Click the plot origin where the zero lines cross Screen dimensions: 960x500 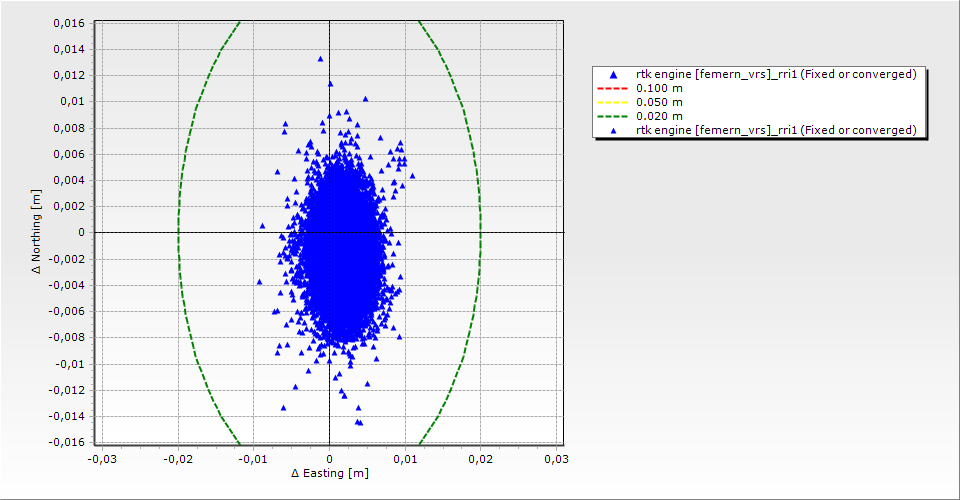click(x=329, y=232)
